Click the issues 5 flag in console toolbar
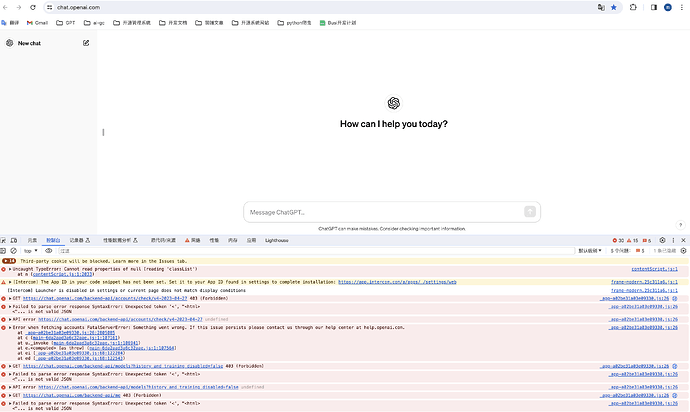 (640, 251)
